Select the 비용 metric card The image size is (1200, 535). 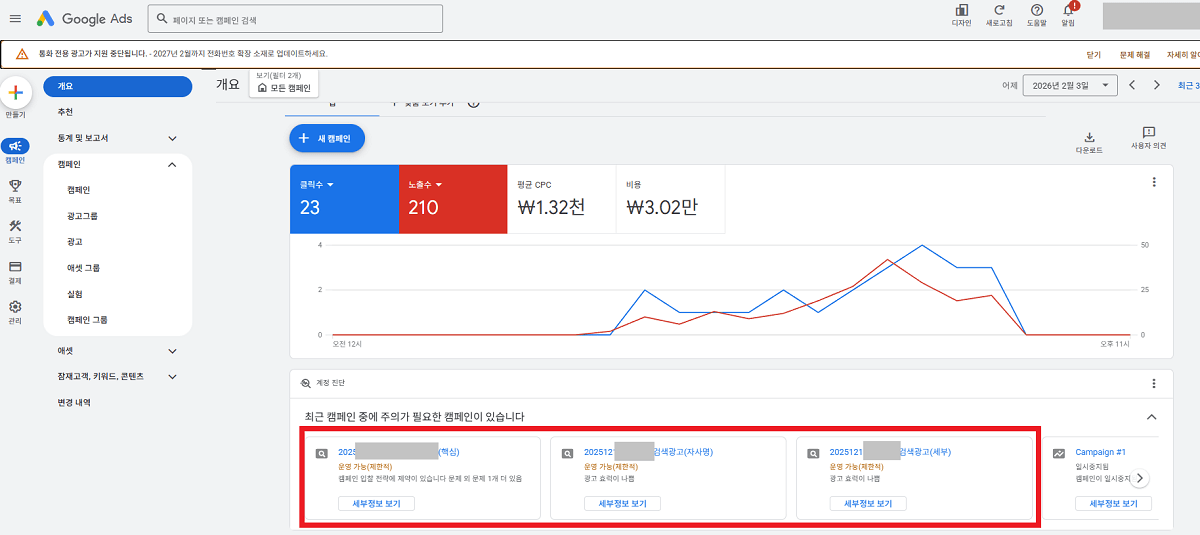tap(671, 200)
